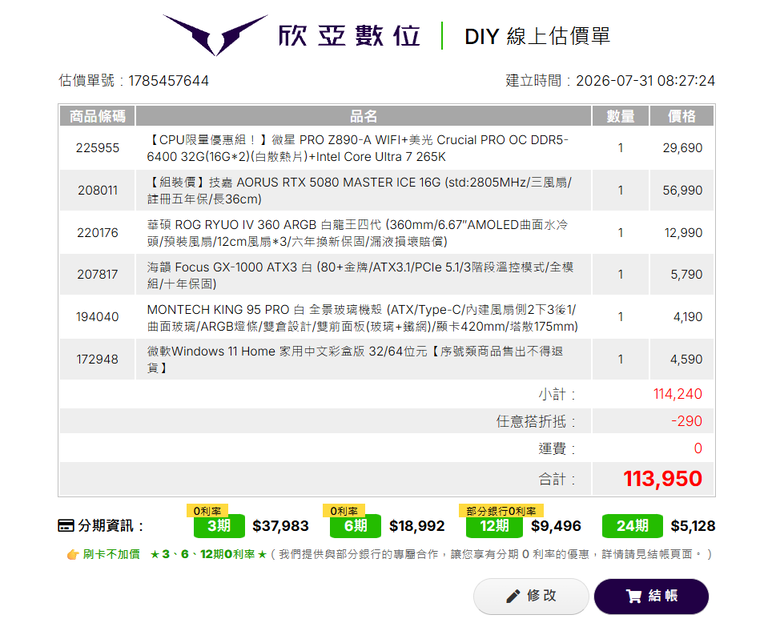Image resolution: width=780 pixels, height=643 pixels.
Task: Click the creation time 2026-07-31 08:27:24
Action: point(645,81)
